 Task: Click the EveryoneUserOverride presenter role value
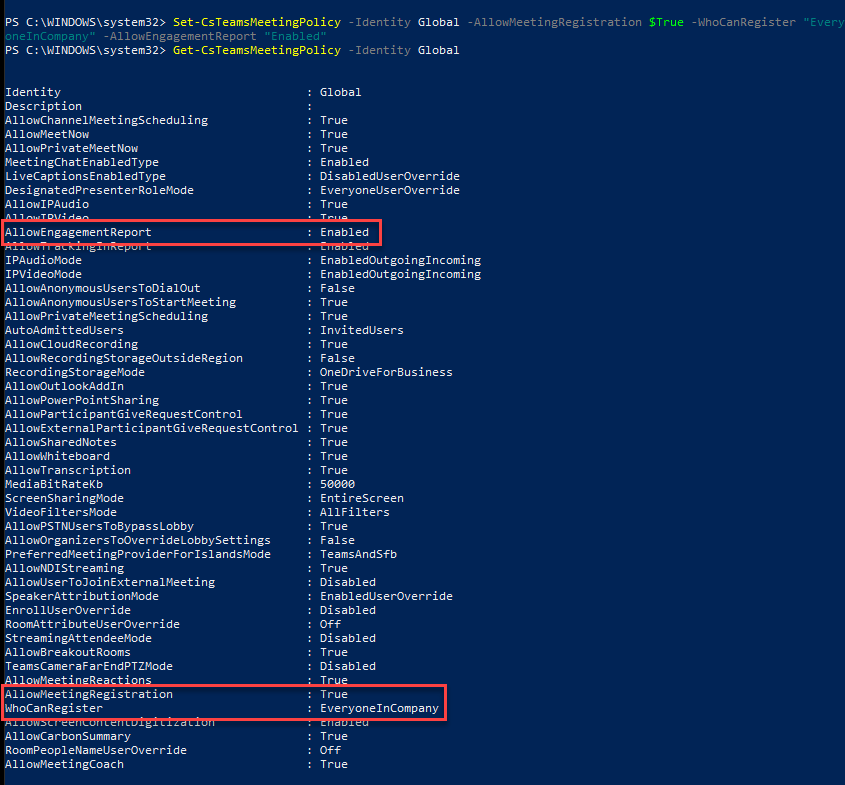[x=390, y=190]
